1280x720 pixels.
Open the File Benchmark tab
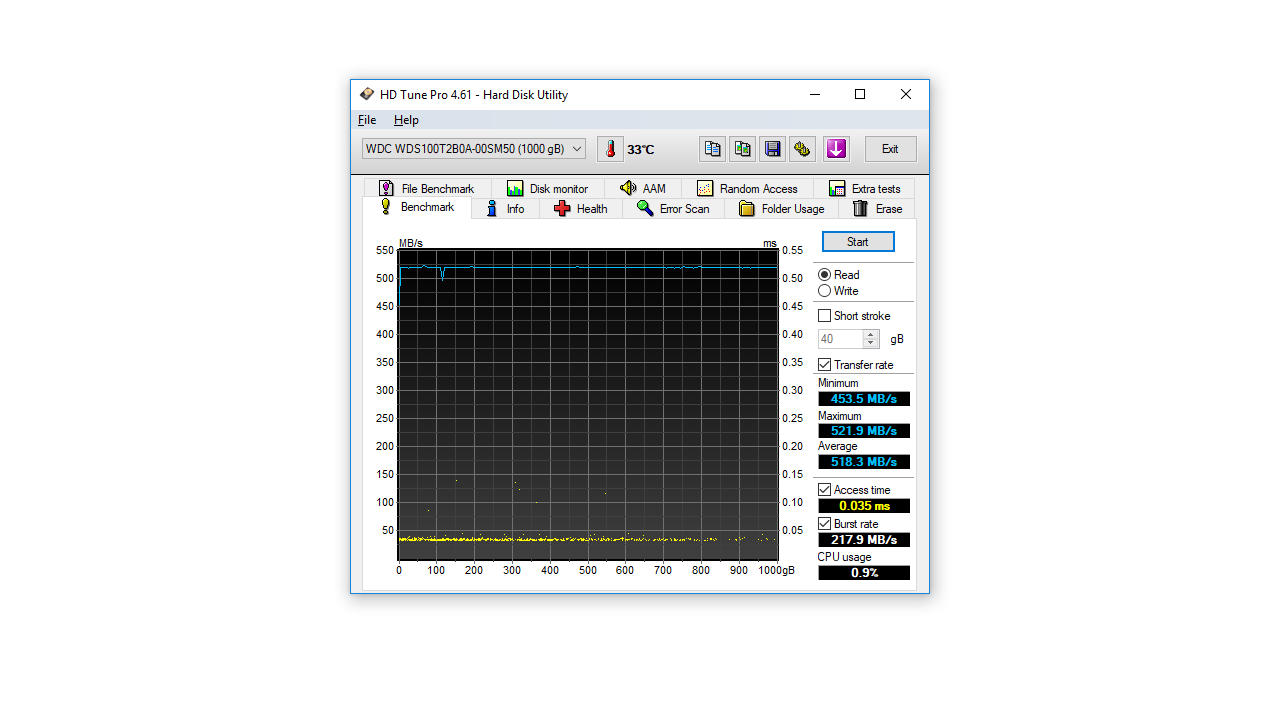pos(427,188)
